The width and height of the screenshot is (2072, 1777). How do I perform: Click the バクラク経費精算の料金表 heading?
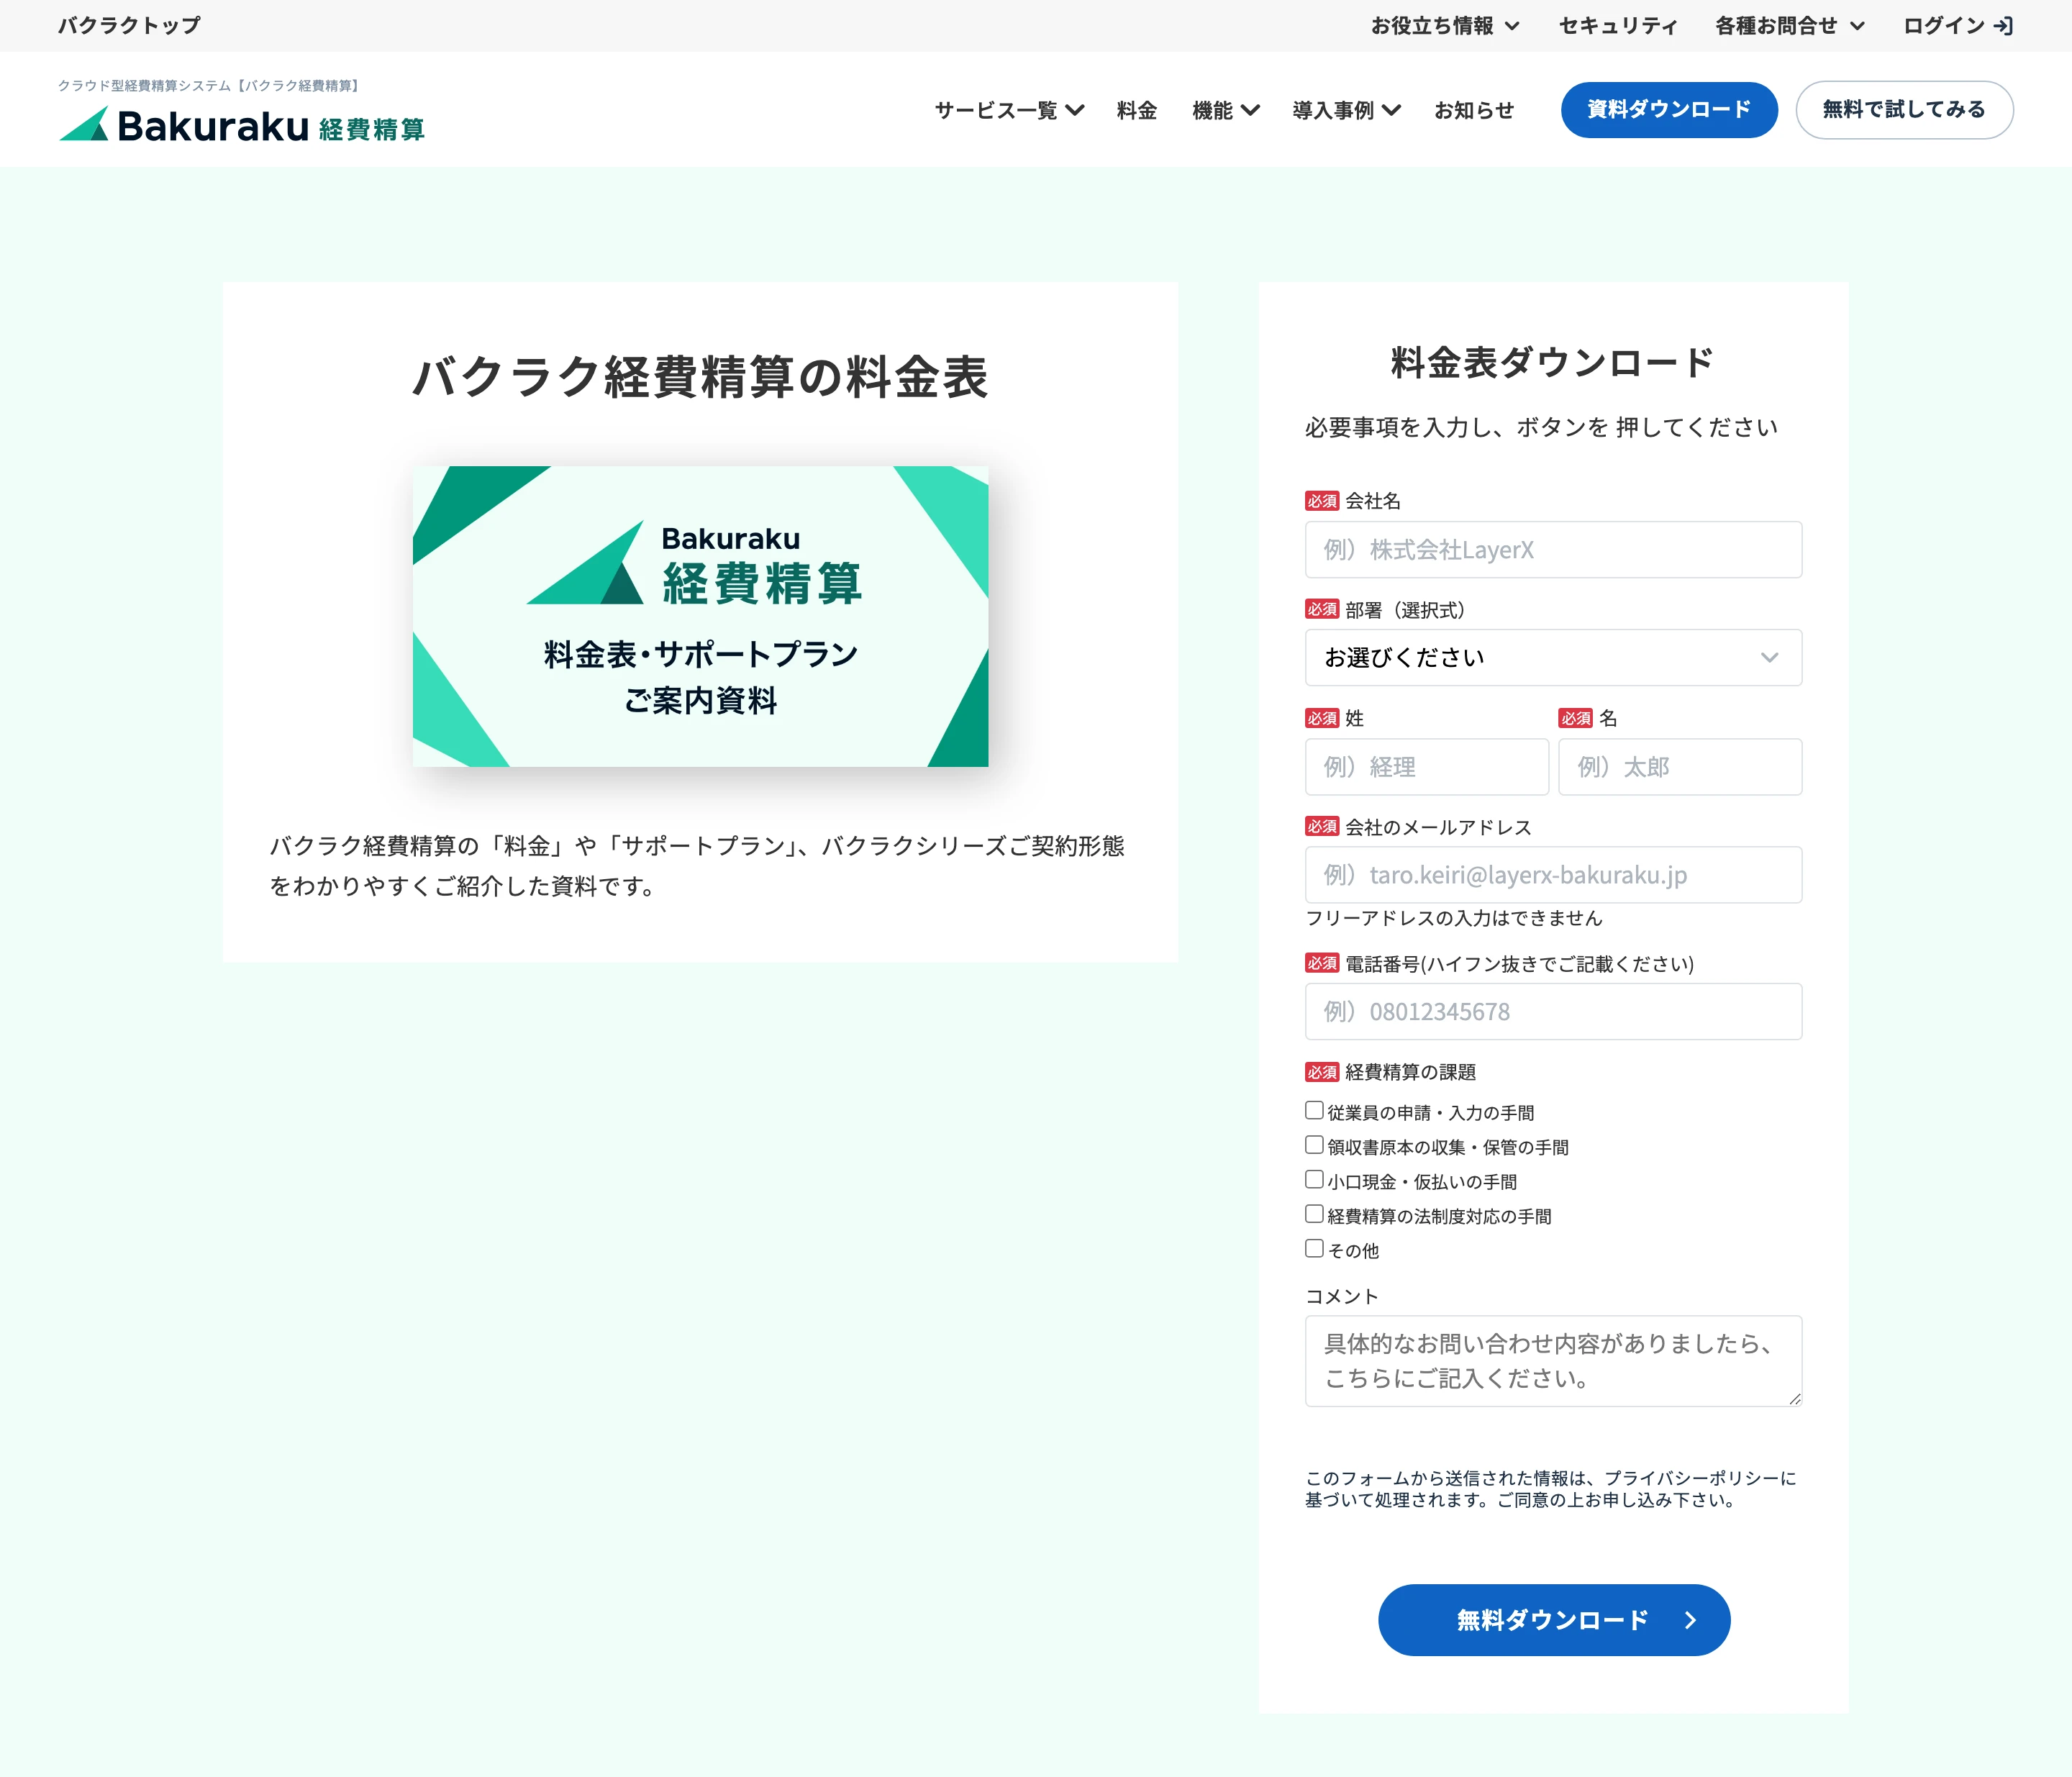click(x=700, y=377)
